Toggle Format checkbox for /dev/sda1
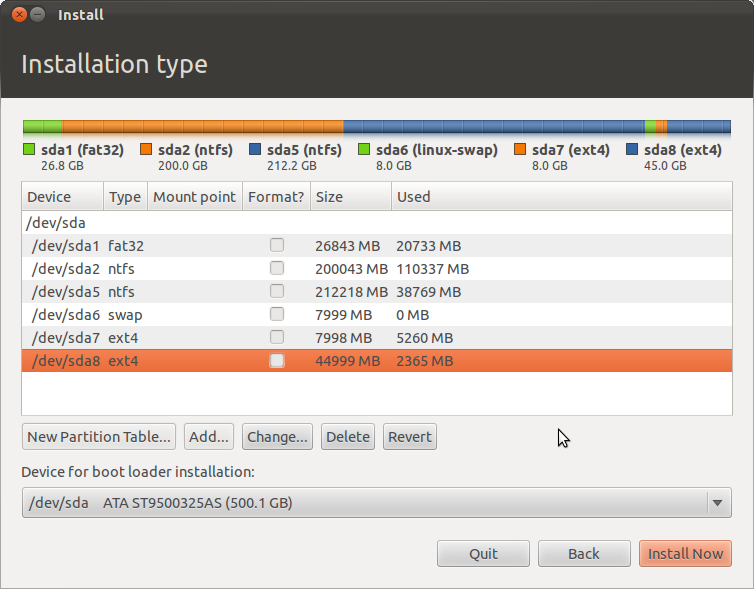Screen dimensions: 754x589 click(x=277, y=245)
